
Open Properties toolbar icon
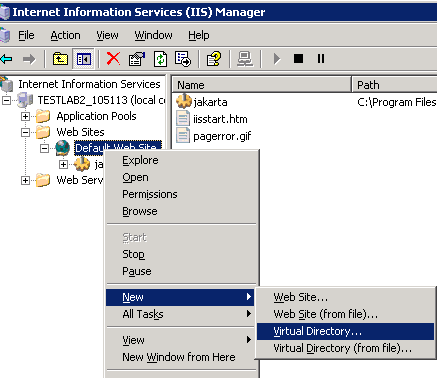[x=137, y=59]
